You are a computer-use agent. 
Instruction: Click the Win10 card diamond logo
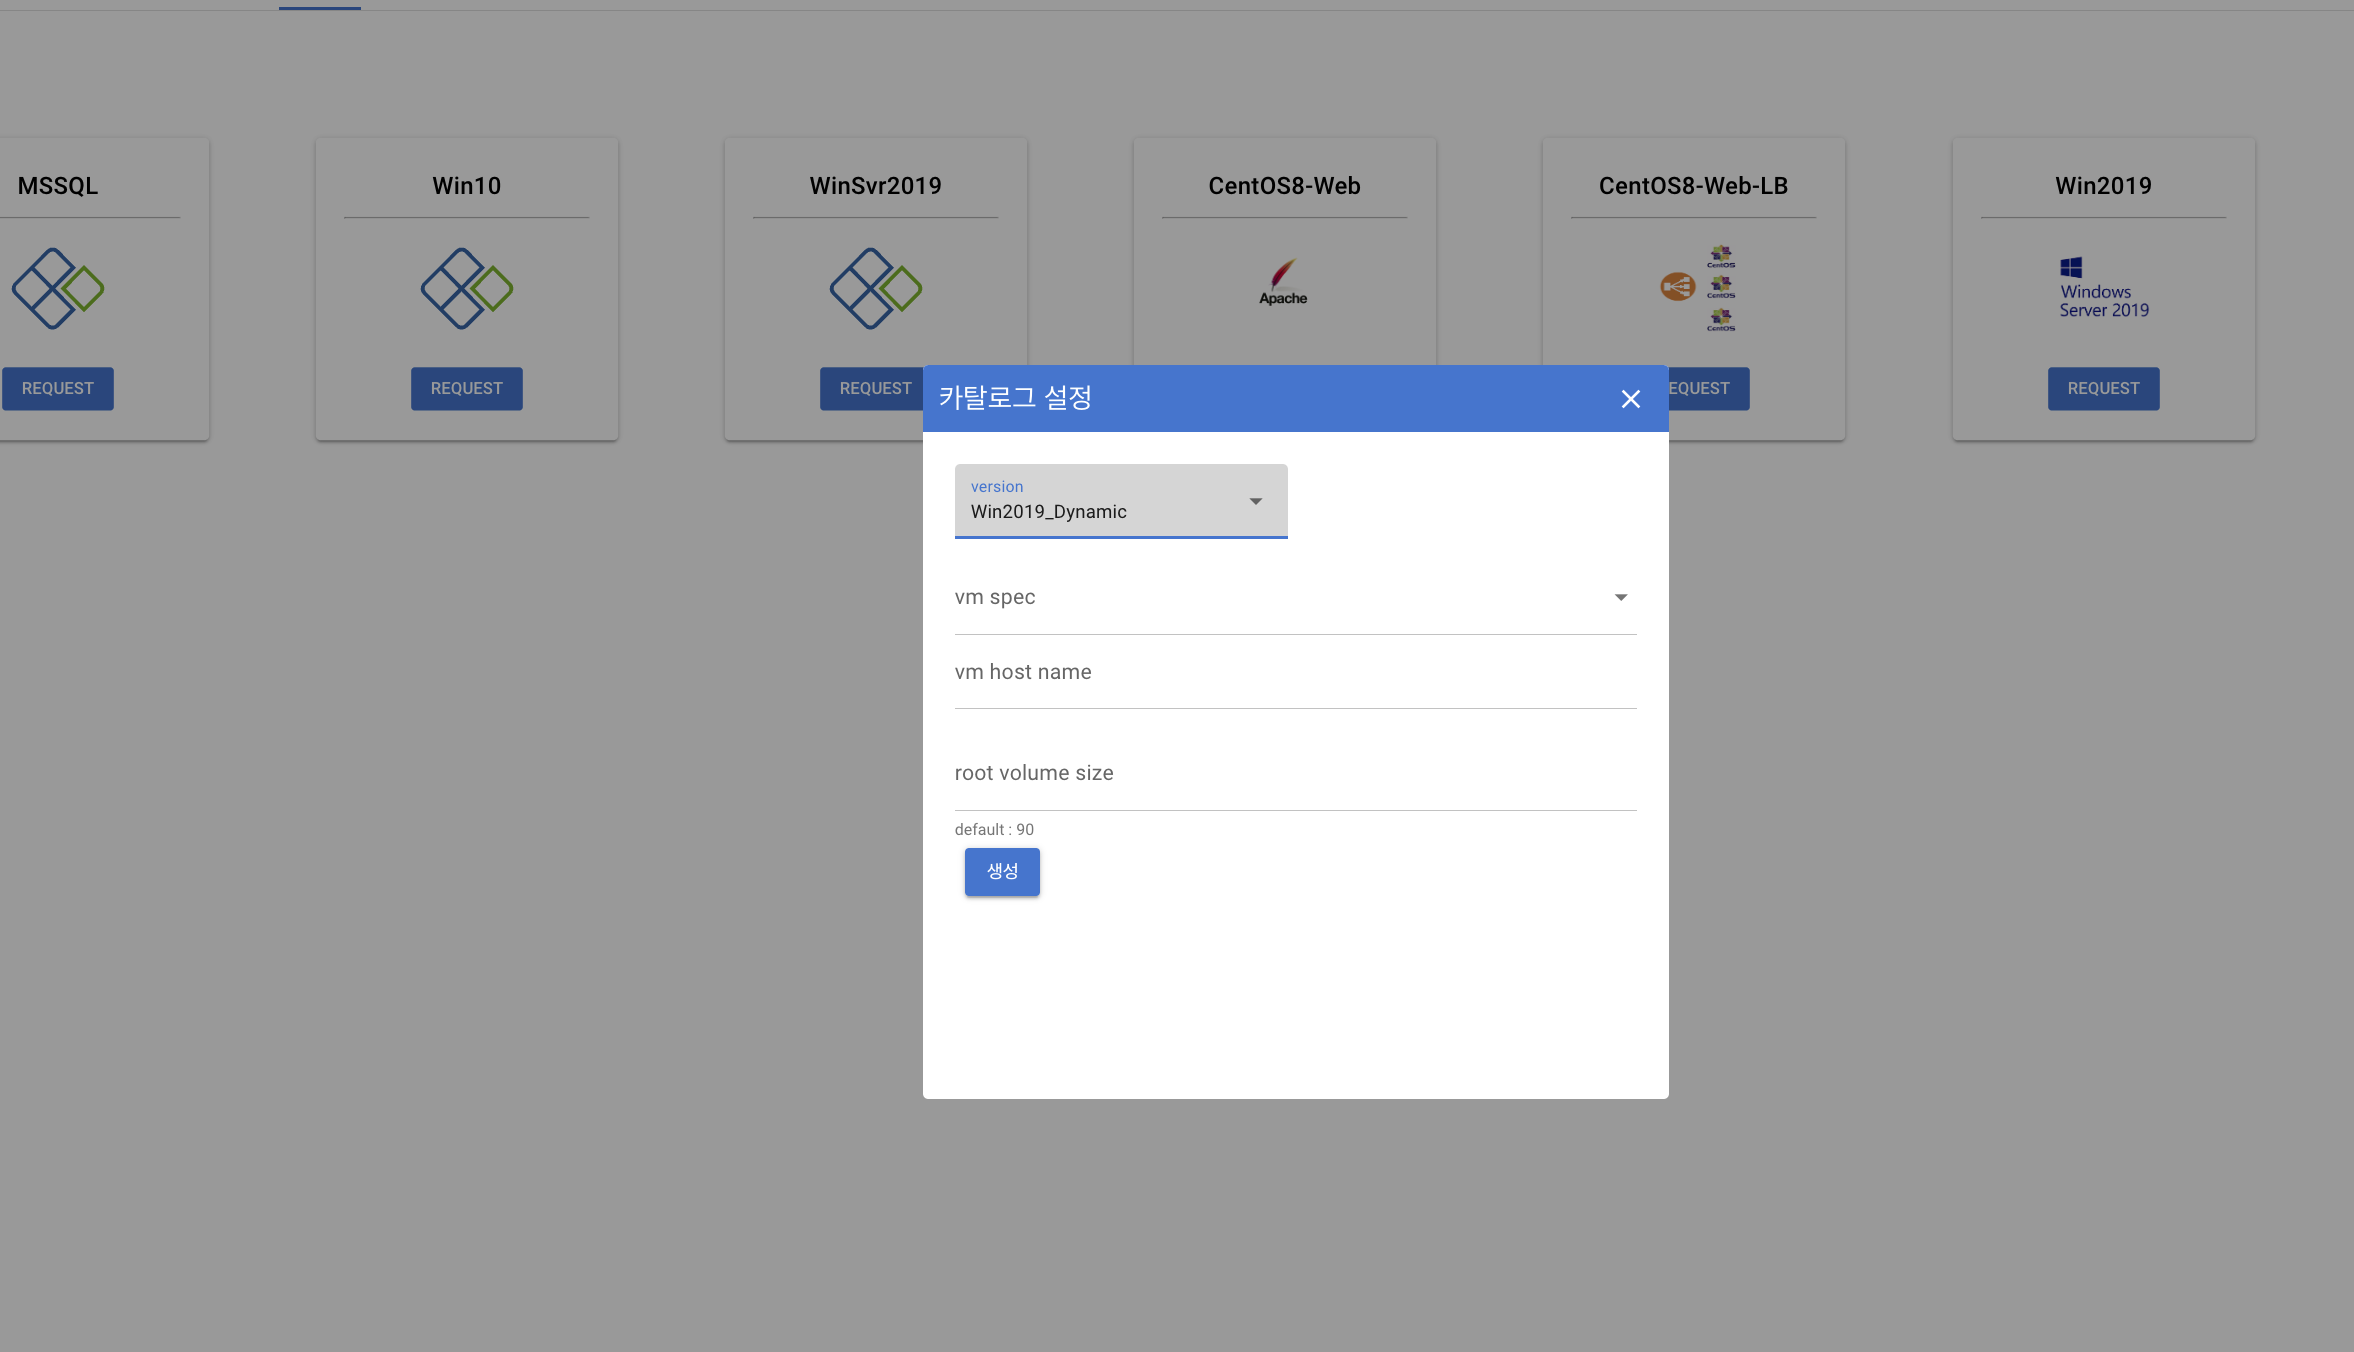tap(466, 289)
